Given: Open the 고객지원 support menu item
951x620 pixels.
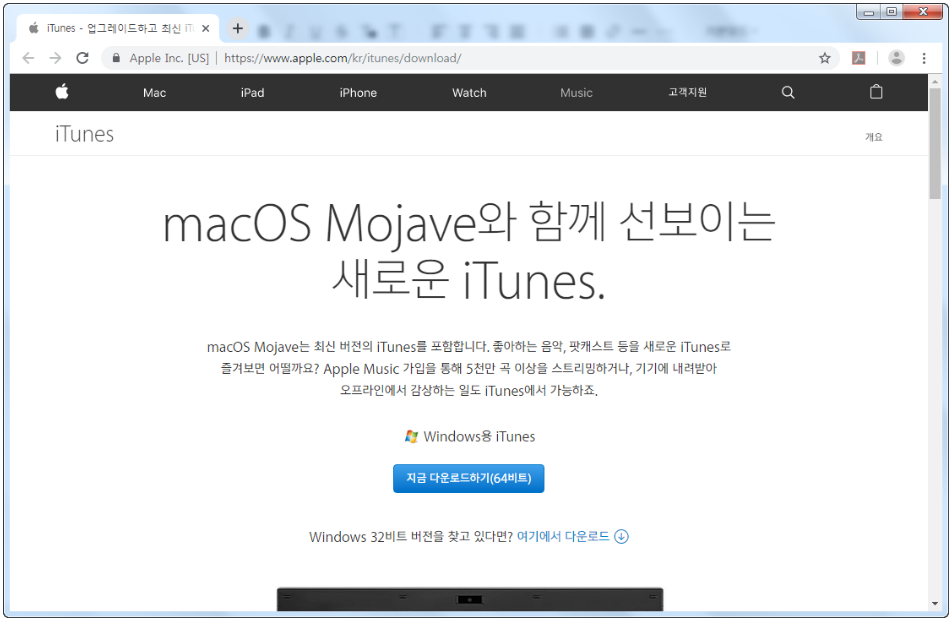Looking at the screenshot, I should point(688,92).
